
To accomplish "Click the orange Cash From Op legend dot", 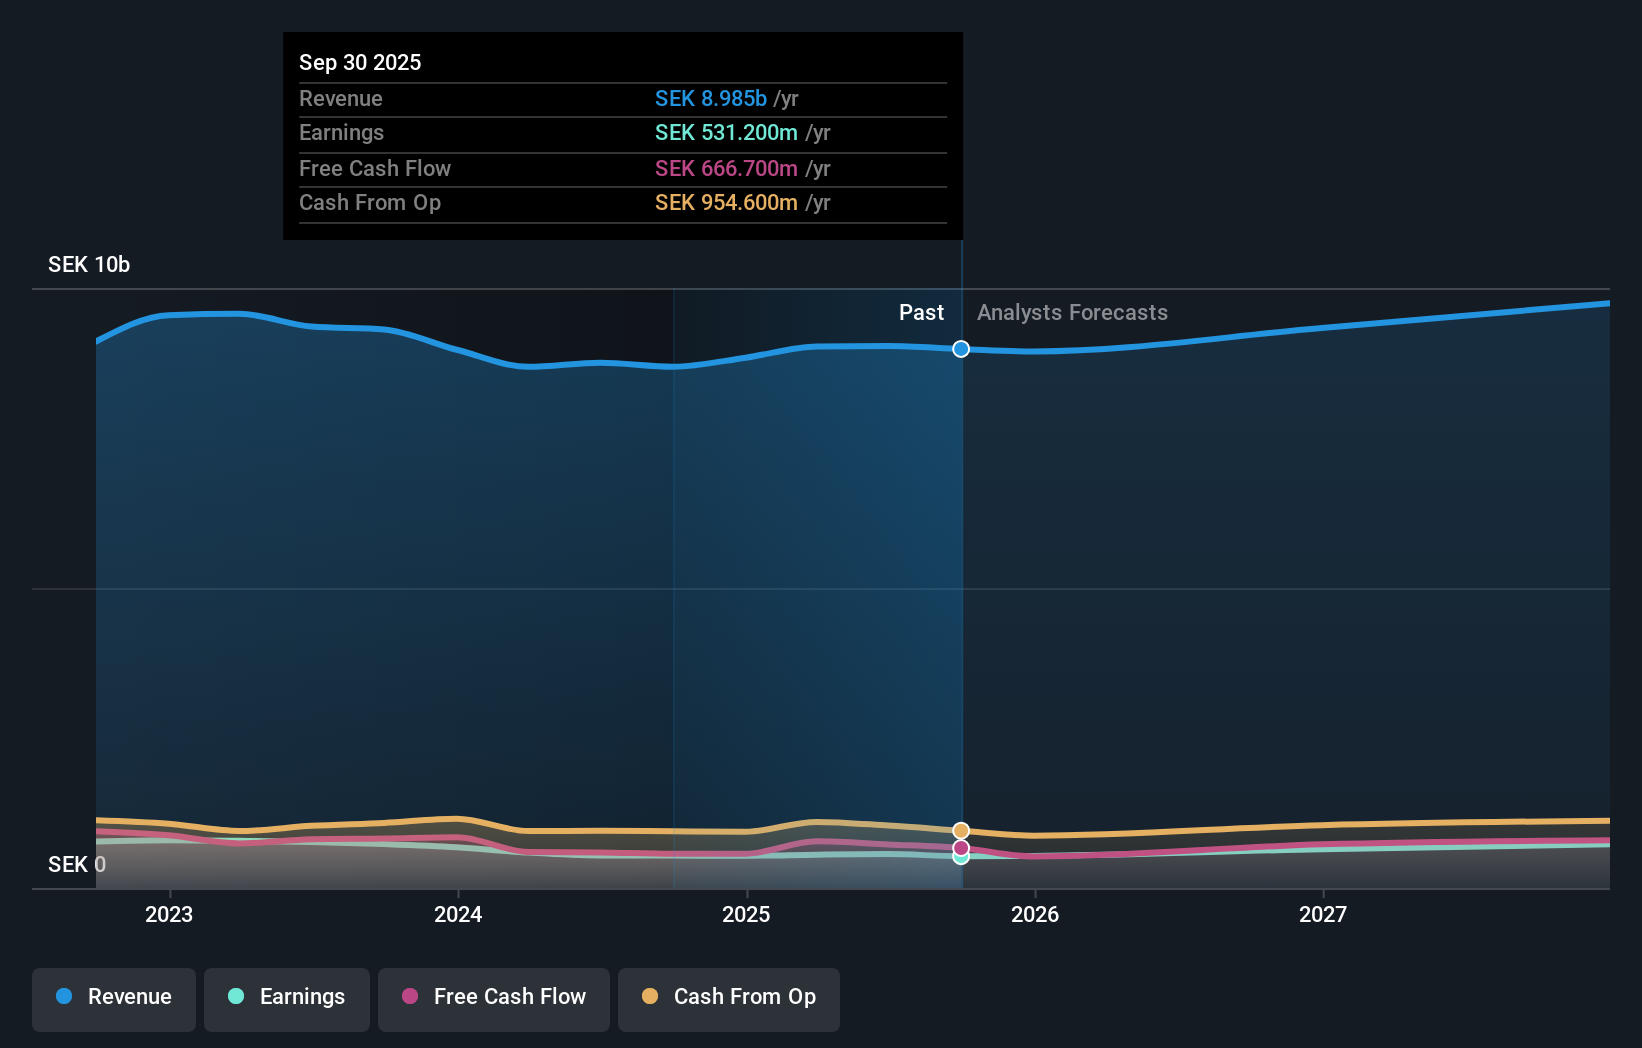I will (650, 997).
